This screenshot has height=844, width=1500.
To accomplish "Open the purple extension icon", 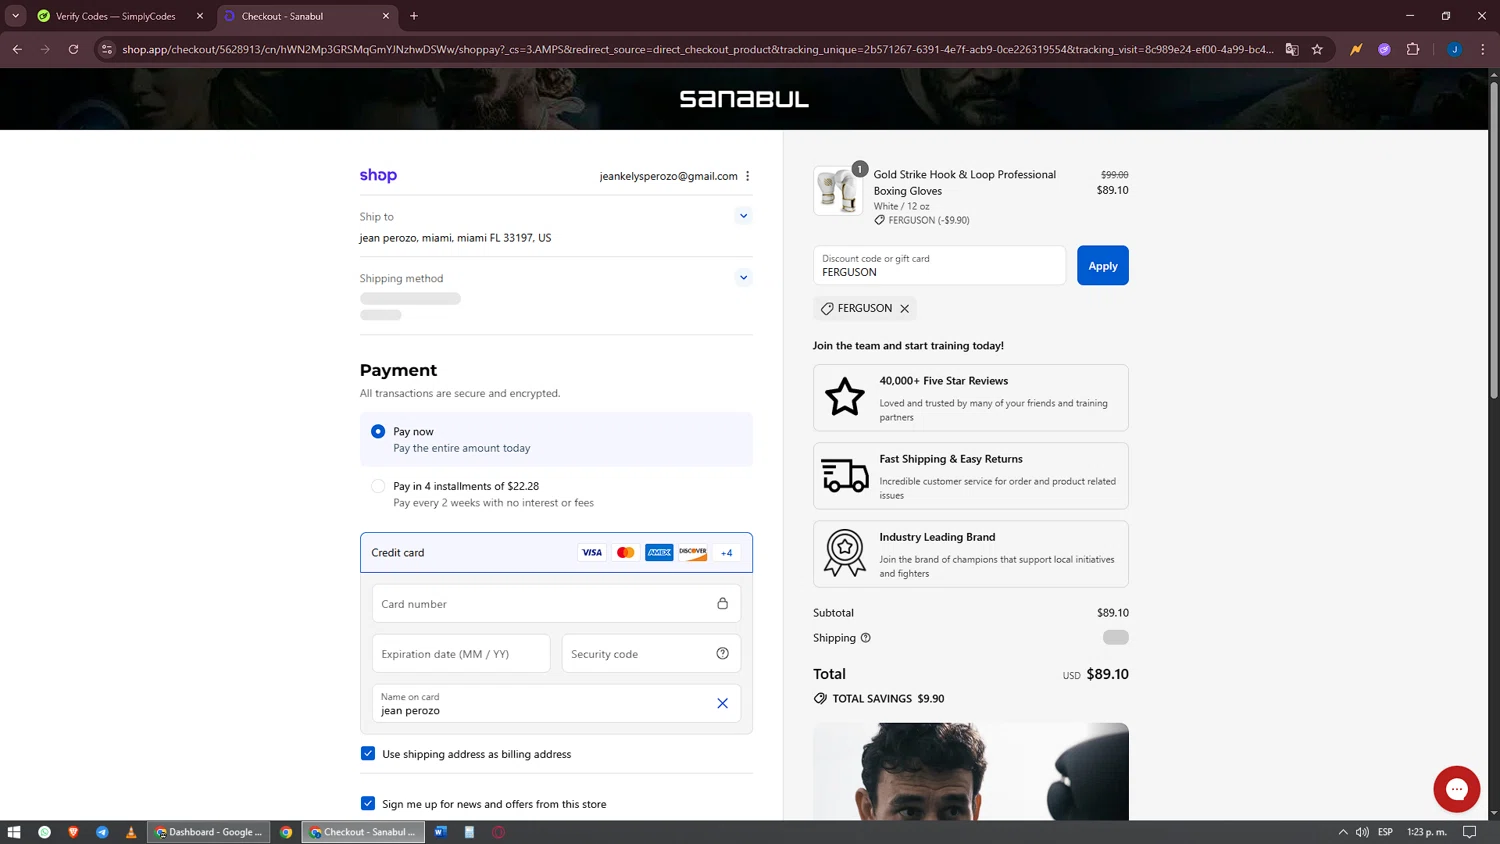I will point(1384,49).
